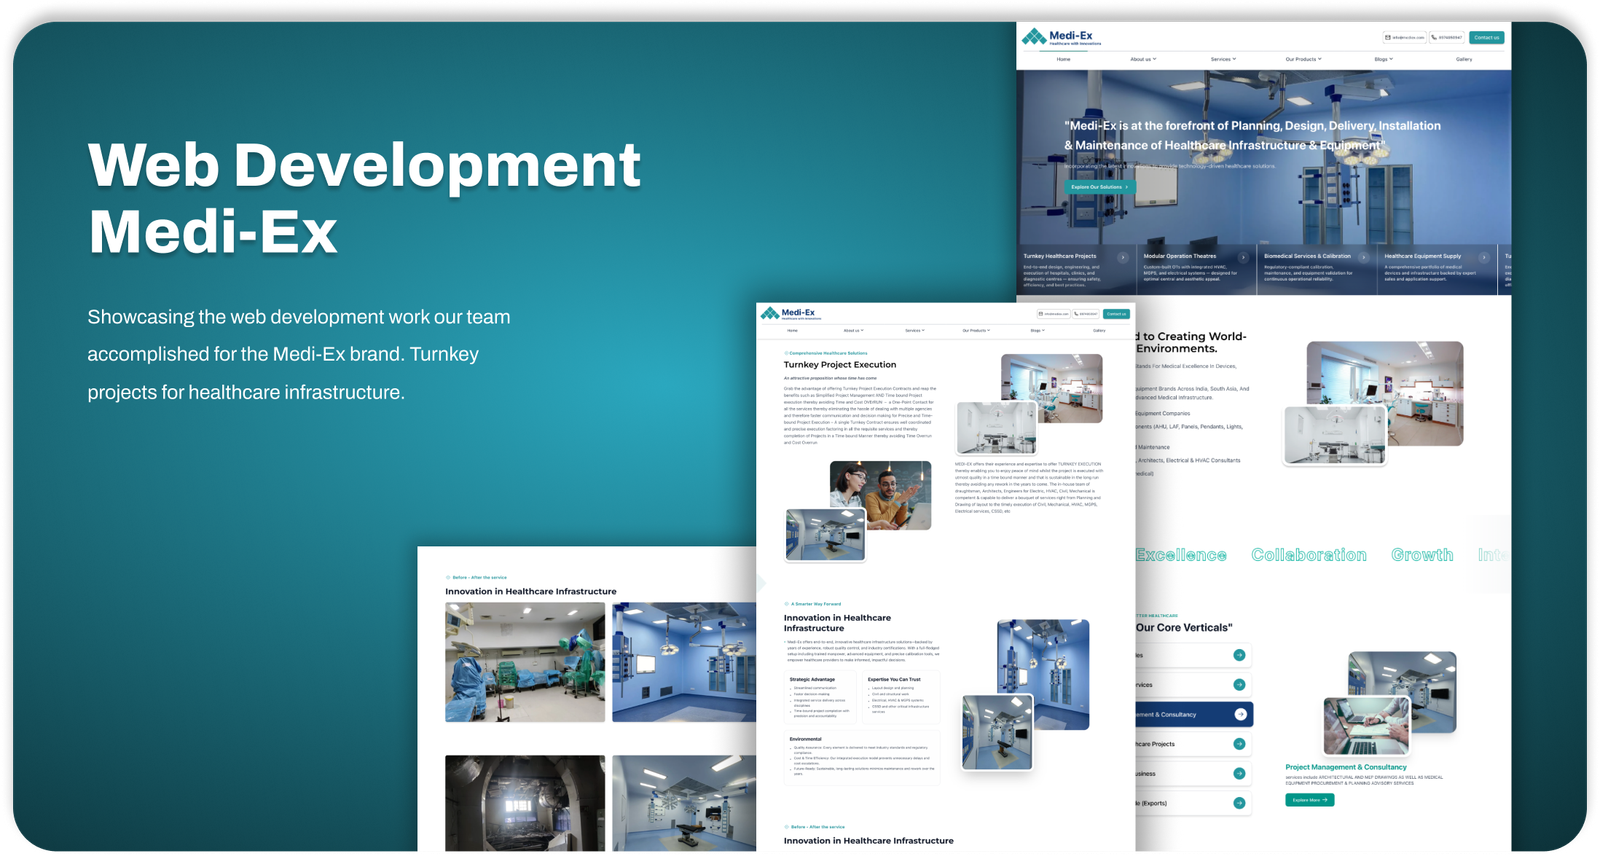
Task: Click the 'Web Development Medi-Ex' main title
Action: 364,198
